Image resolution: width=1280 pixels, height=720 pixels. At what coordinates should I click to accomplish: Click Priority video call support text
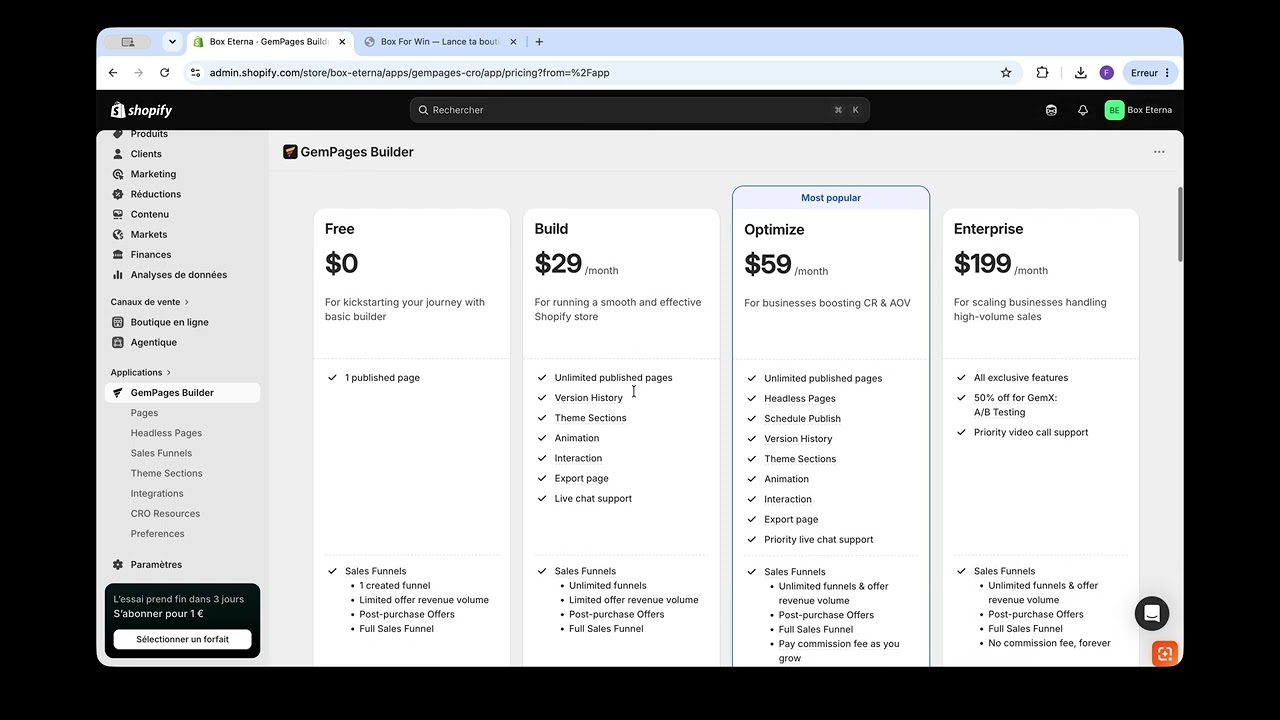click(1031, 433)
